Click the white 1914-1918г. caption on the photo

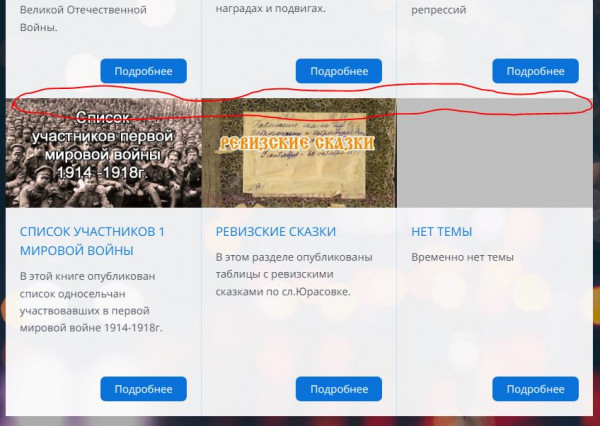coord(102,172)
